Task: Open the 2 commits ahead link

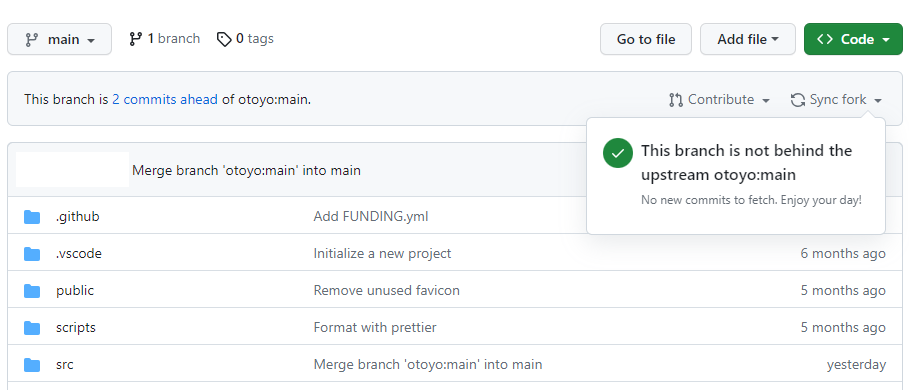Action: [165, 100]
